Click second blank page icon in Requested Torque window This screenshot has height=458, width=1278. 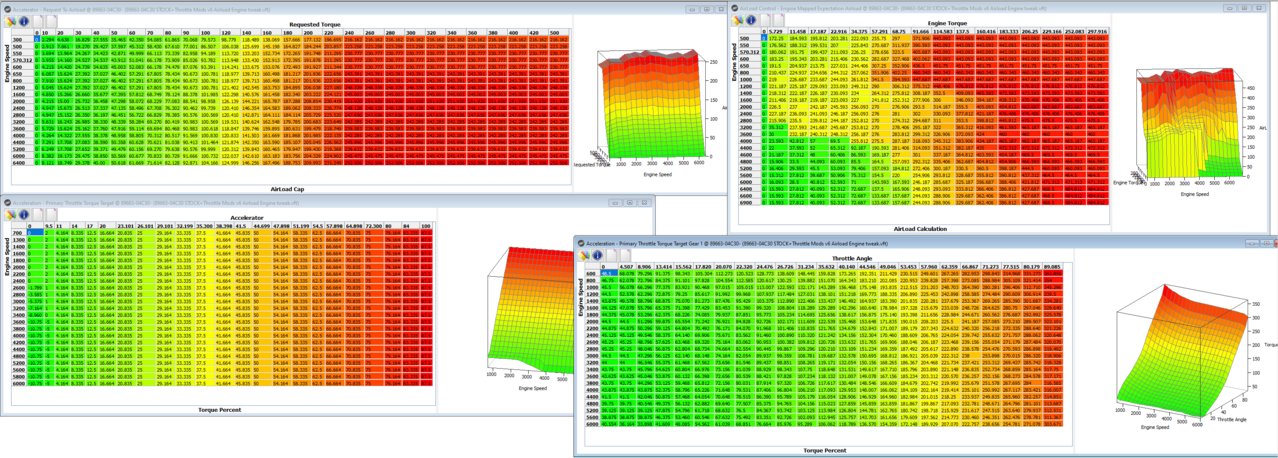click(x=51, y=21)
